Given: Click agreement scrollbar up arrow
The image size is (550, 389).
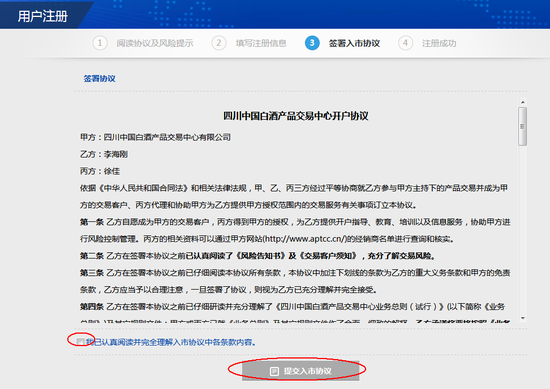Looking at the screenshot, I should coord(523,102).
